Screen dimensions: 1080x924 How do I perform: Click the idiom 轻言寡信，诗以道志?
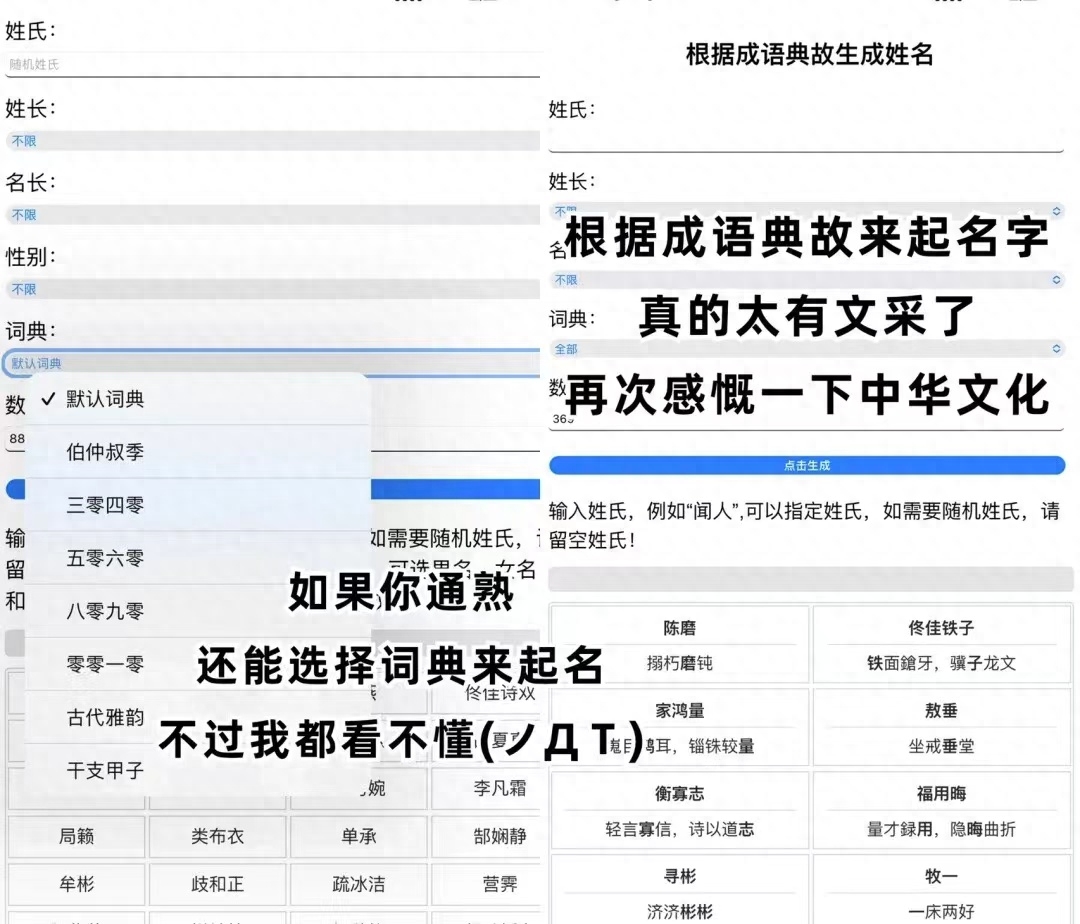point(680,829)
